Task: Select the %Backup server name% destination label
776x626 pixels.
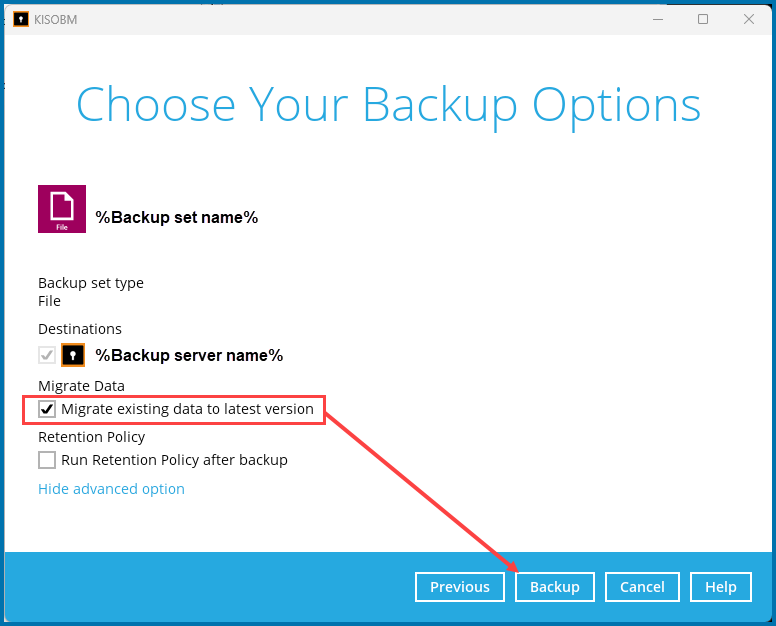Action: tap(189, 355)
